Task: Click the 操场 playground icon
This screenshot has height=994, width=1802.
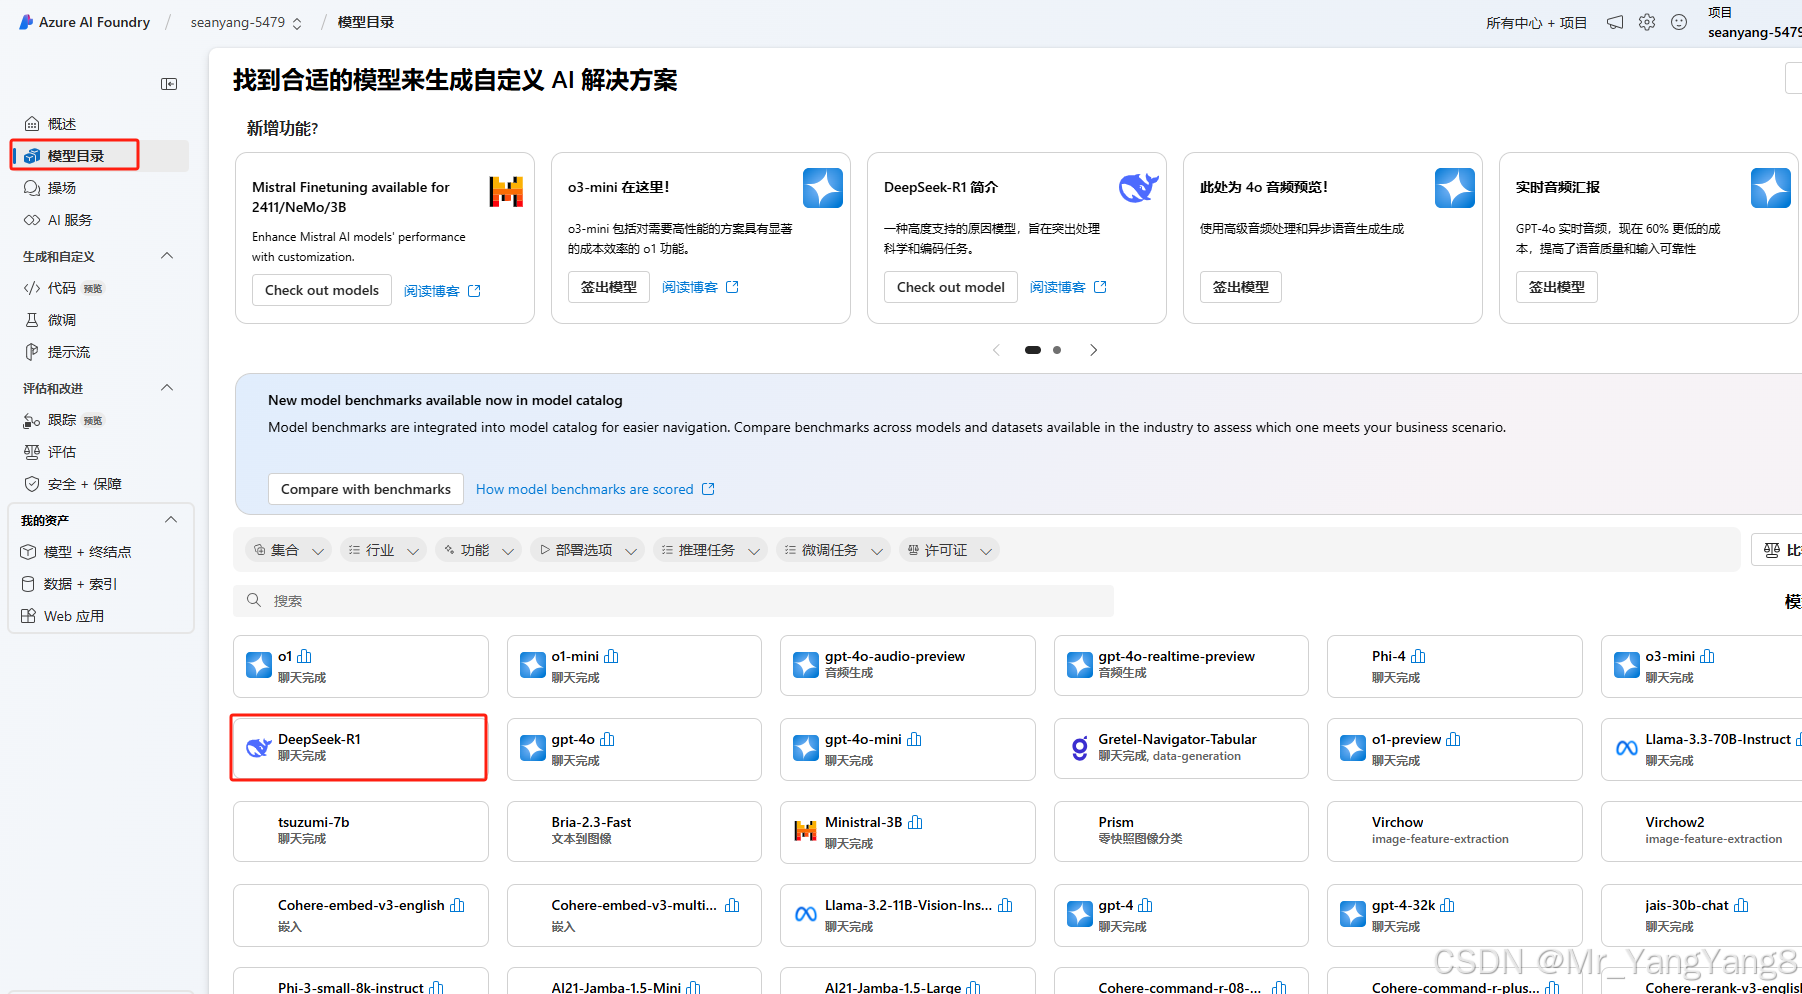Action: click(32, 188)
